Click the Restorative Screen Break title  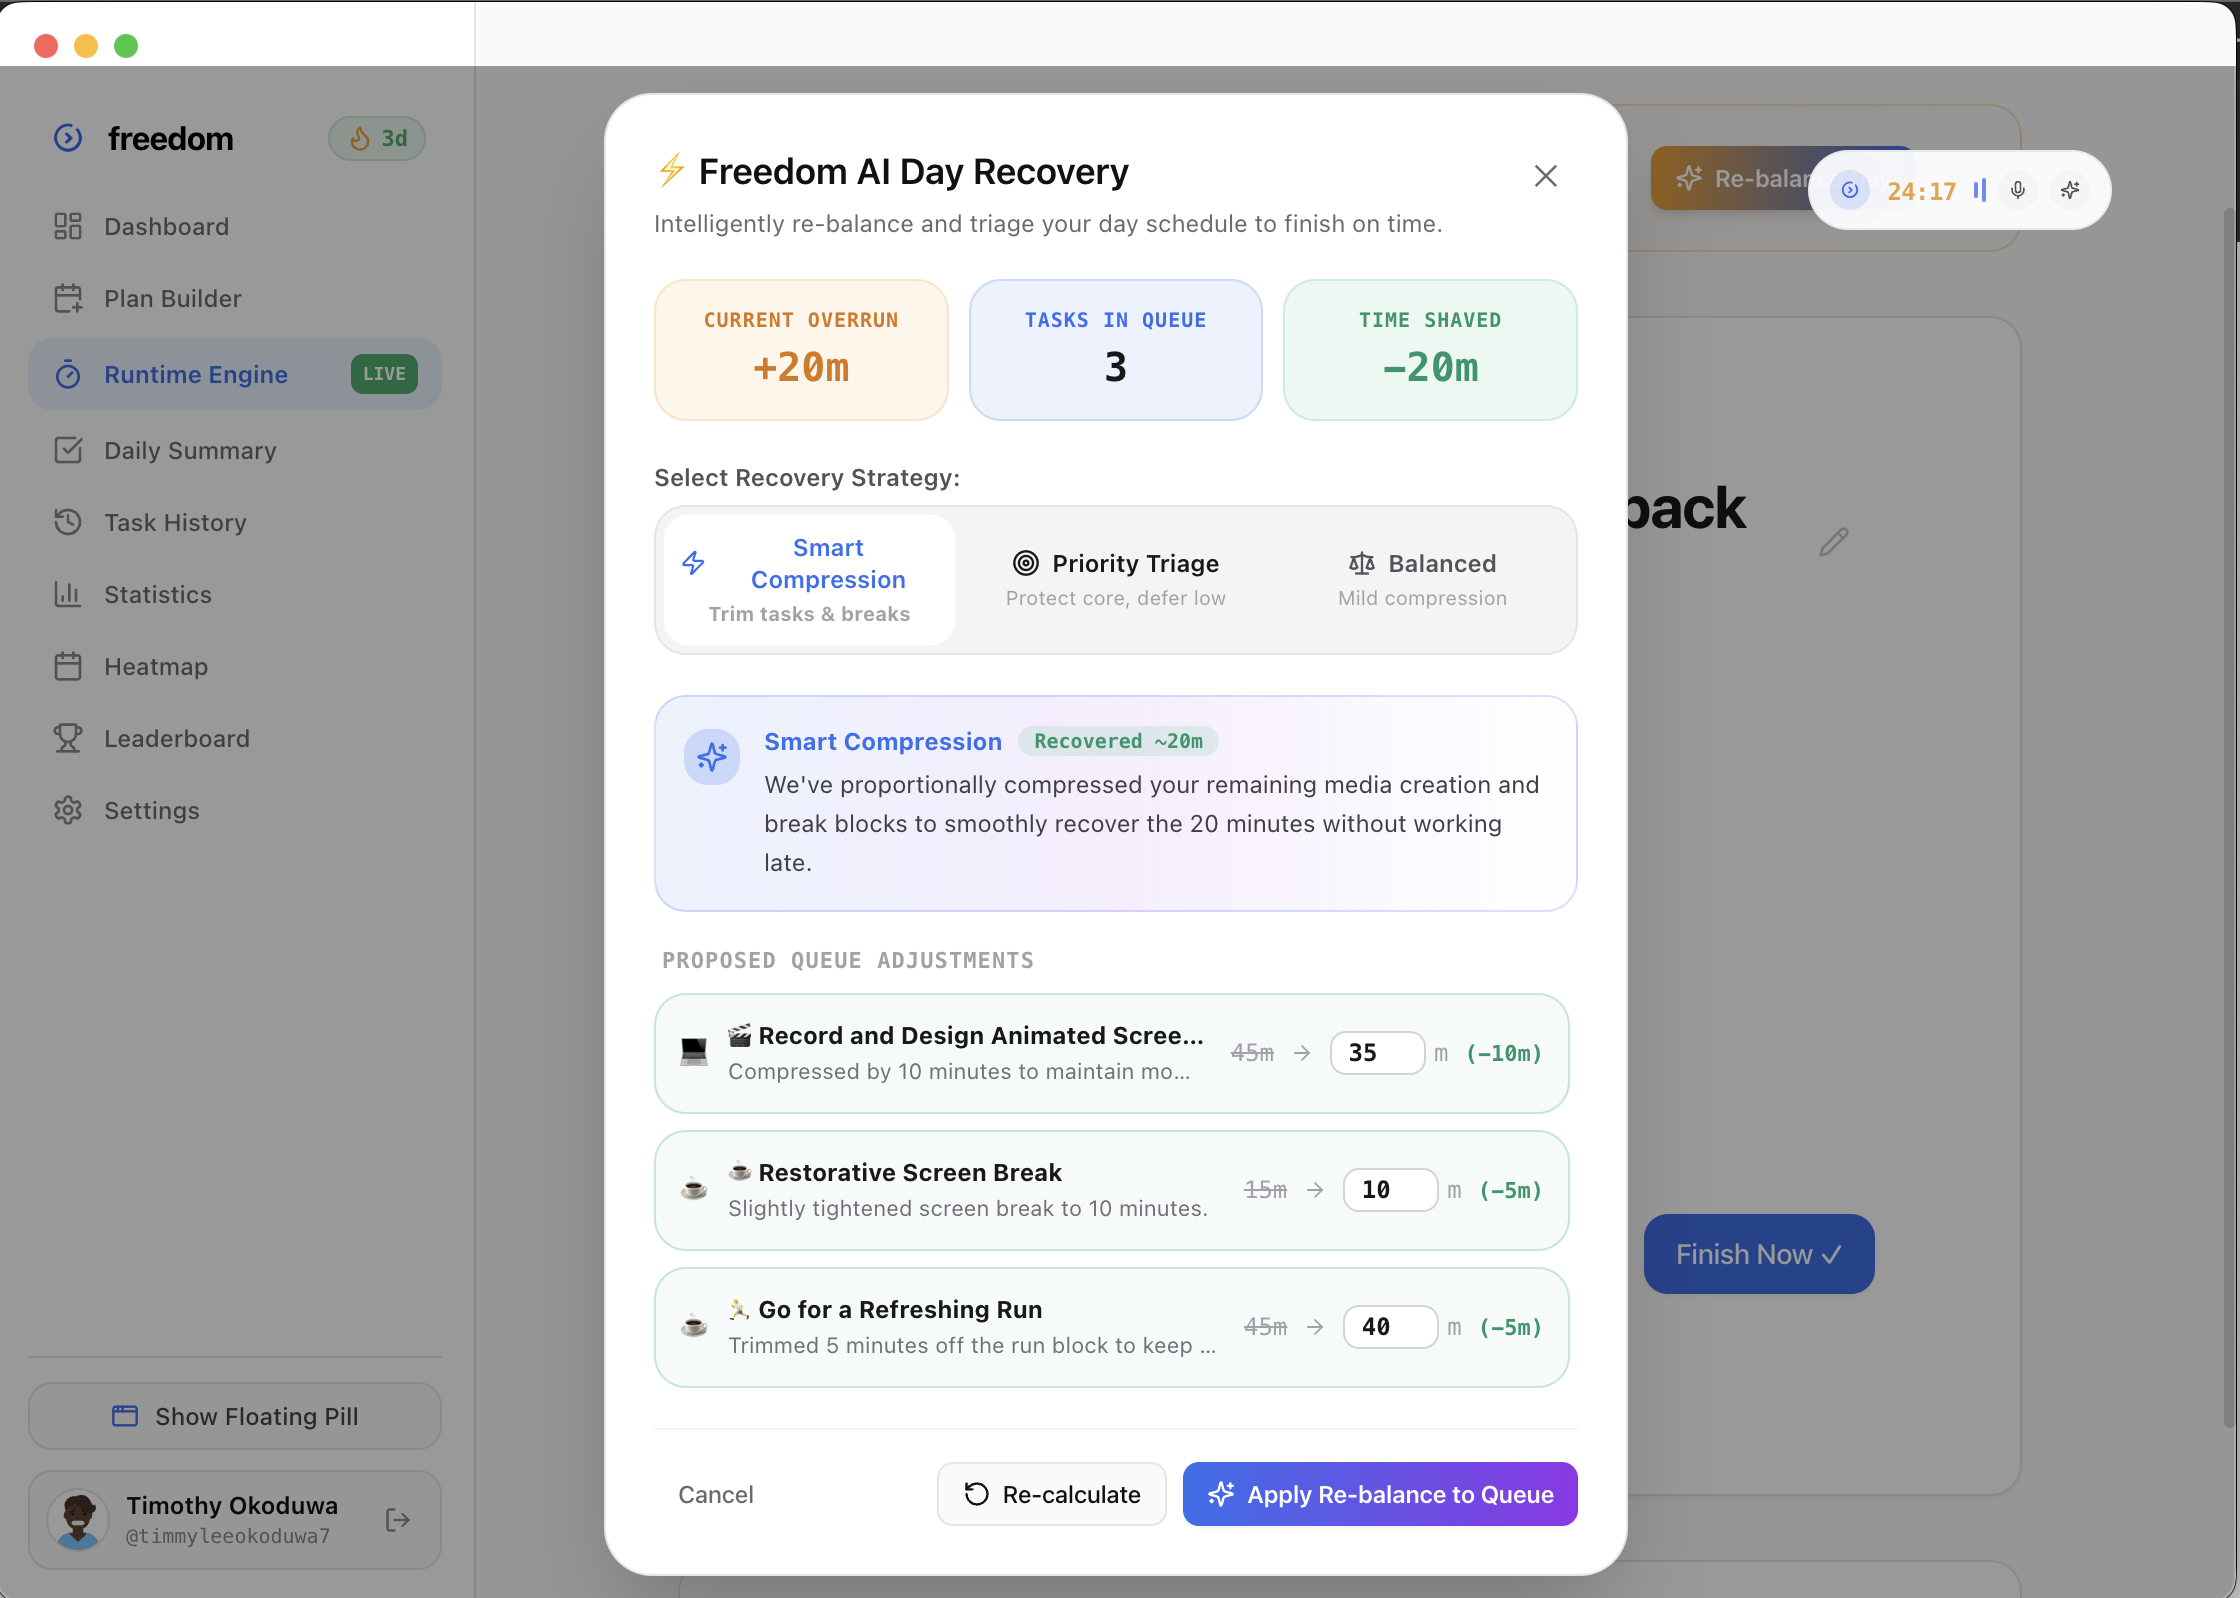coord(895,1172)
